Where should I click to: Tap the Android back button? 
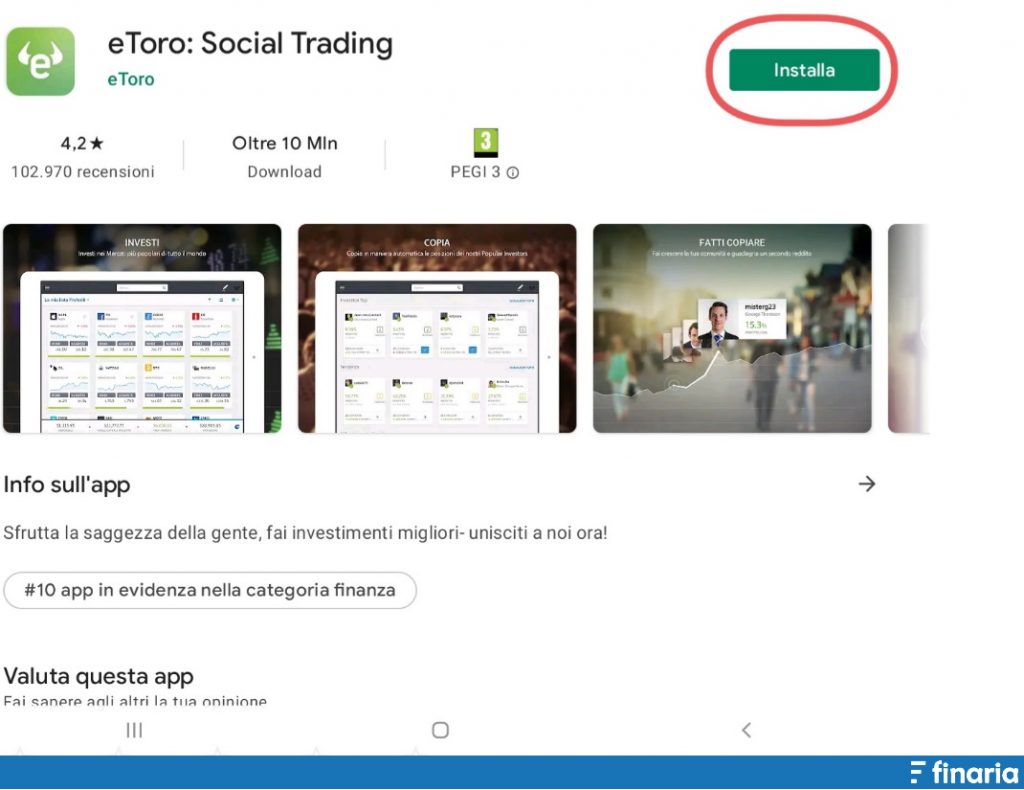(x=746, y=730)
